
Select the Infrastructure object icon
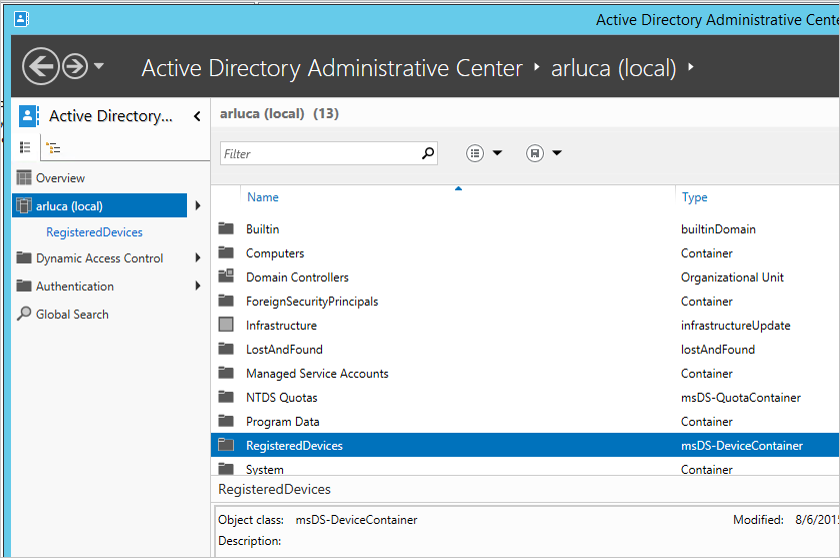pyautogui.click(x=226, y=325)
